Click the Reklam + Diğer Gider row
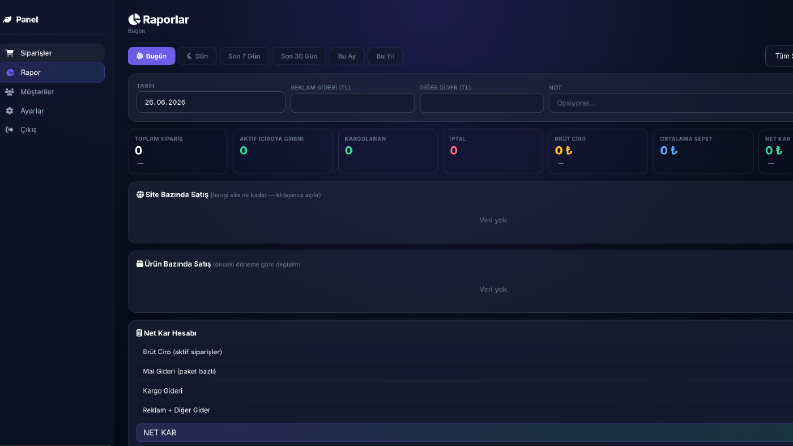Viewport: 793px width, 446px height. coord(464,410)
